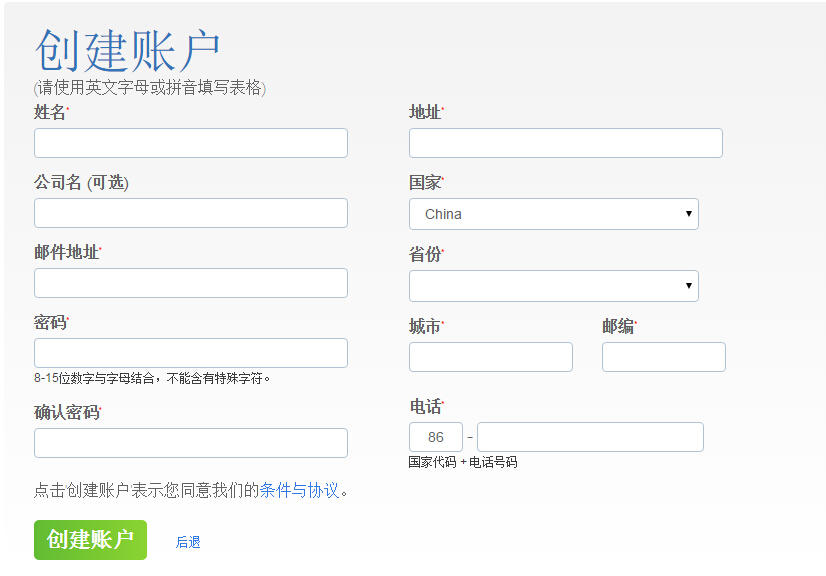The image size is (826, 576).
Task: Click the 姓名 name input field
Action: click(x=190, y=142)
